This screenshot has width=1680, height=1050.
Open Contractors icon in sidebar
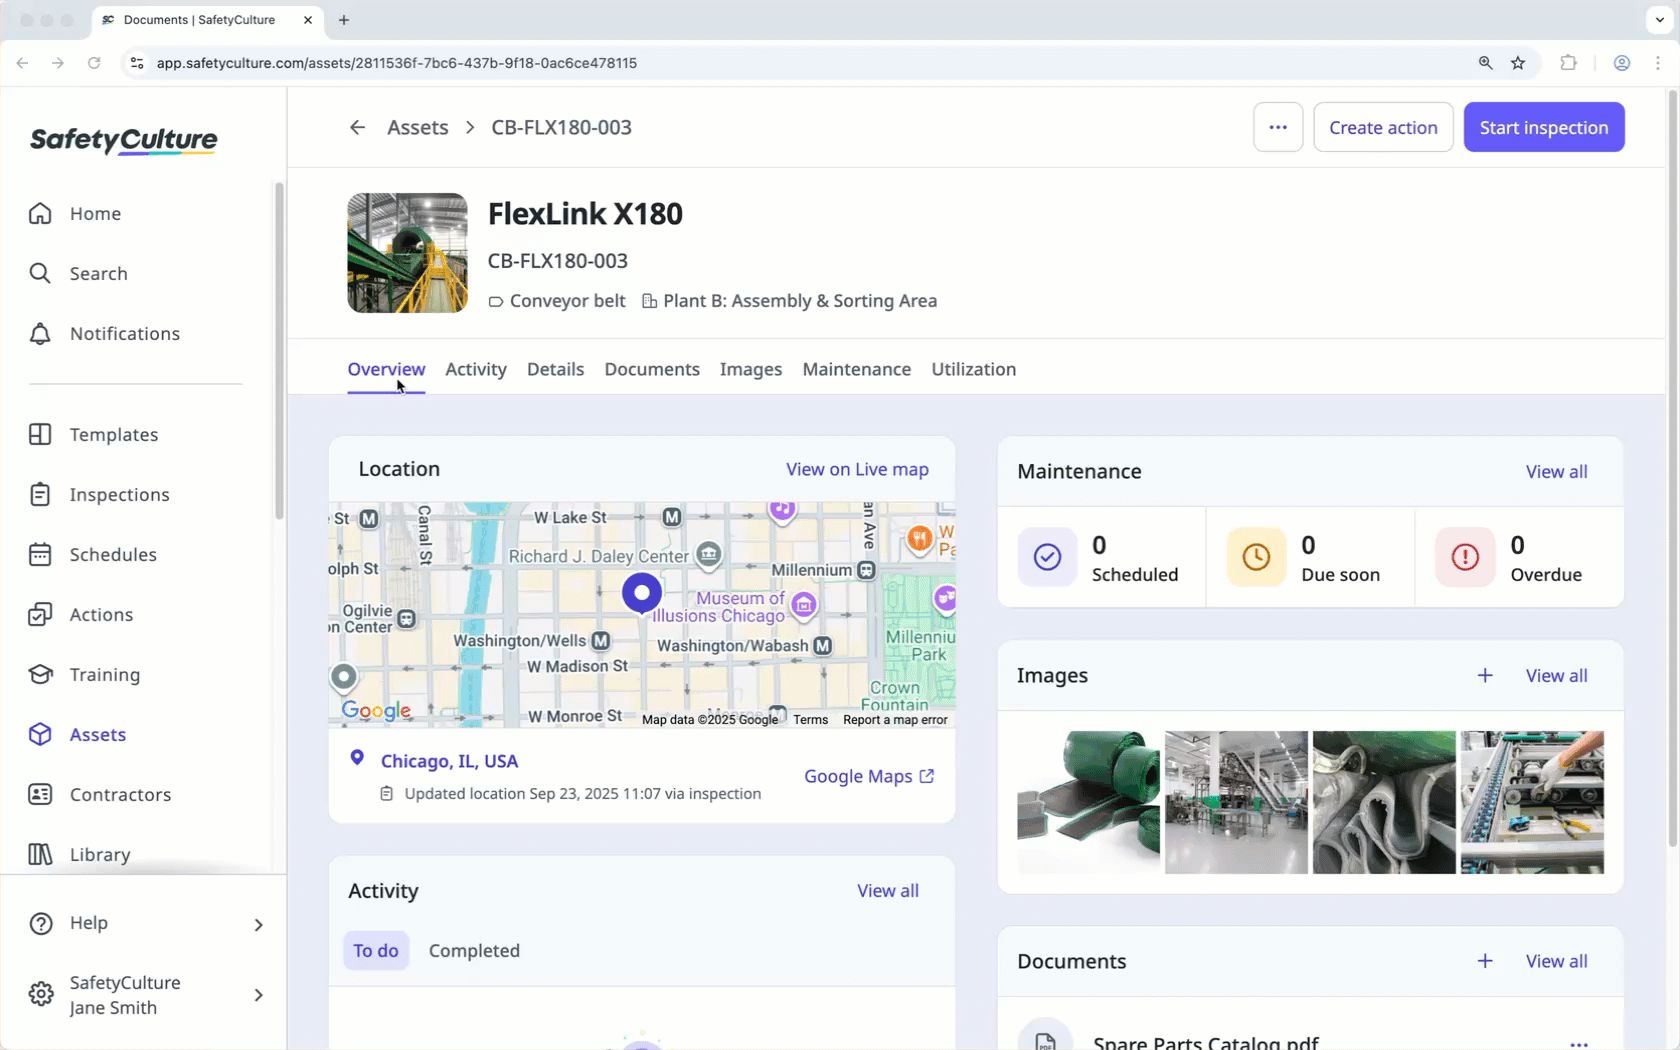[x=40, y=794]
